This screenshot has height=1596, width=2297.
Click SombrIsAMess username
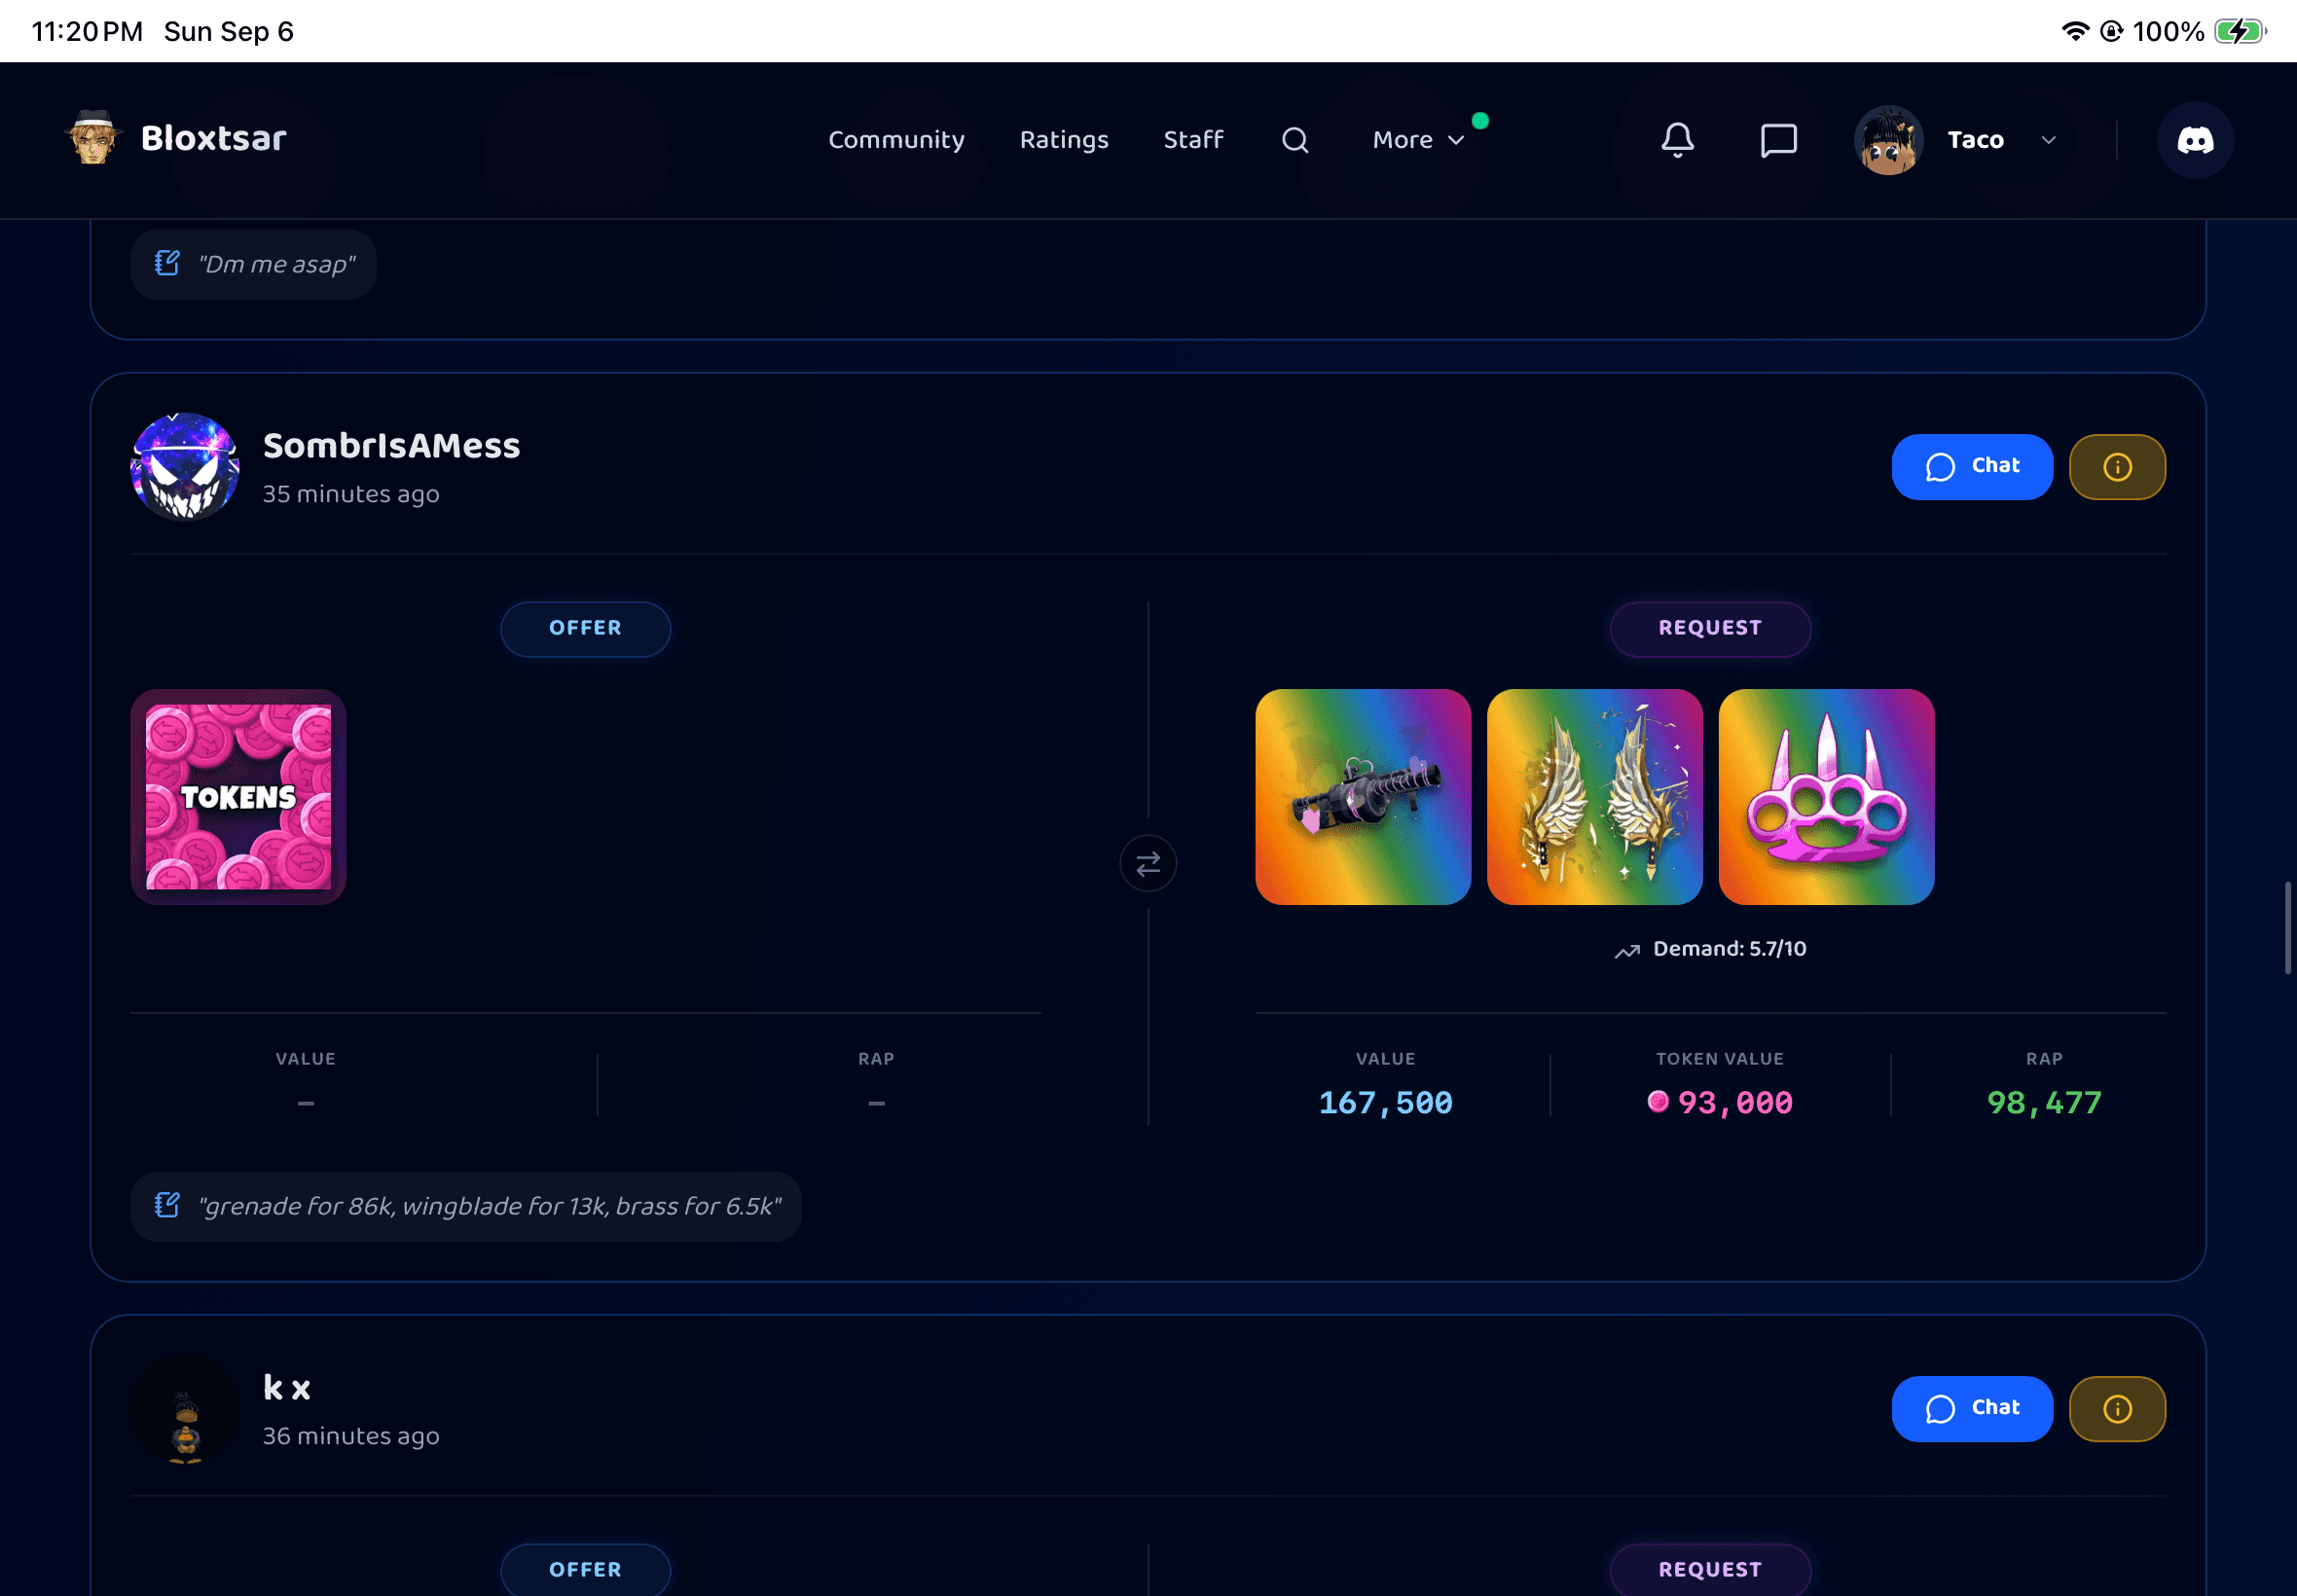391,446
